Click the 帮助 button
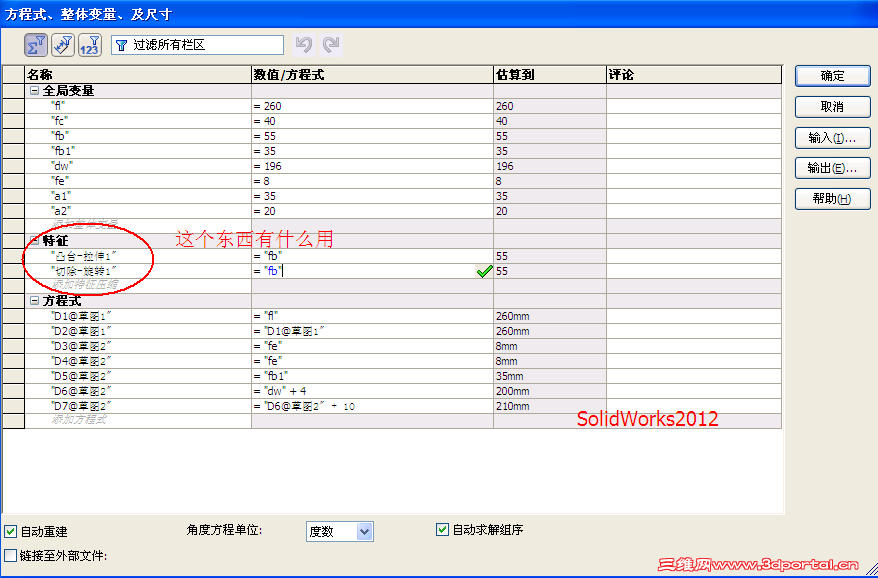Image resolution: width=878 pixels, height=578 pixels. coord(832,198)
